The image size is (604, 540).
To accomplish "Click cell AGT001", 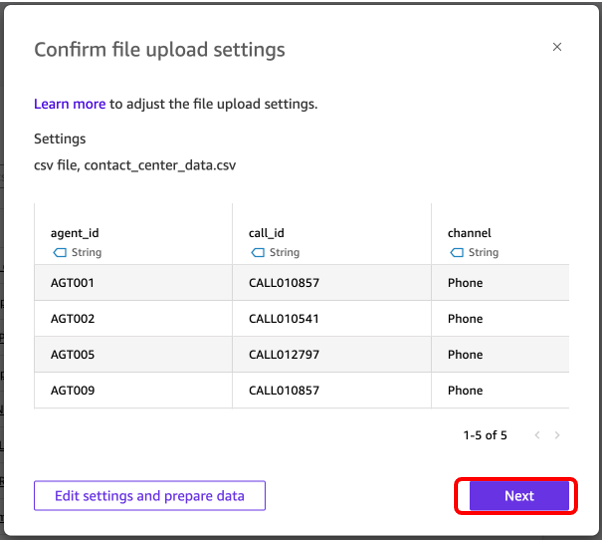I will point(133,283).
